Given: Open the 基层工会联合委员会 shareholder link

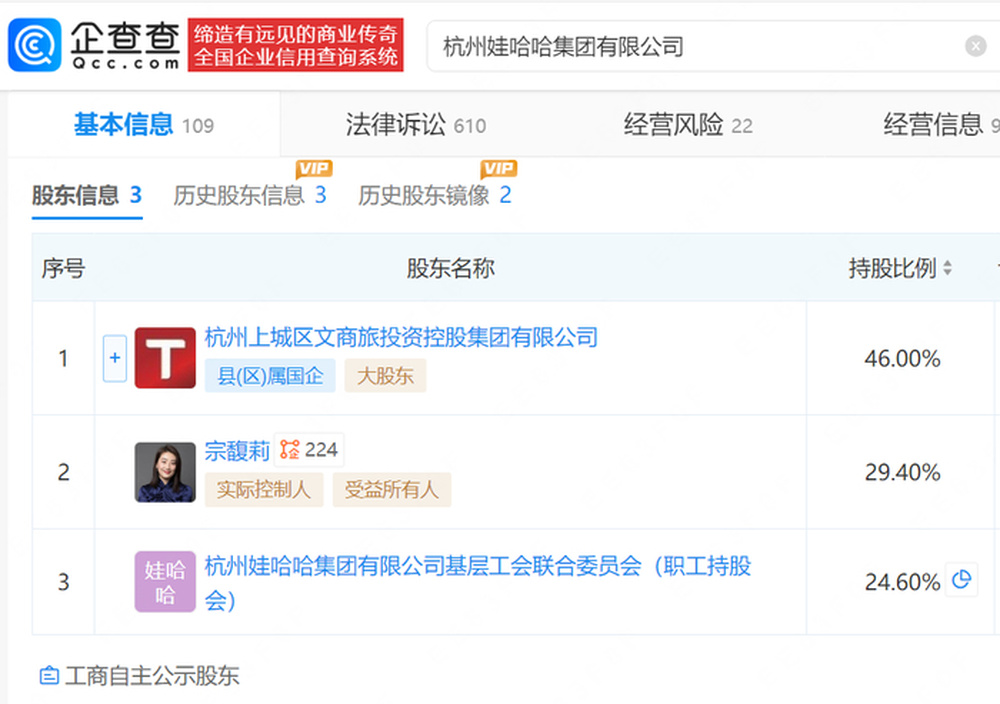Looking at the screenshot, I should 478,583.
